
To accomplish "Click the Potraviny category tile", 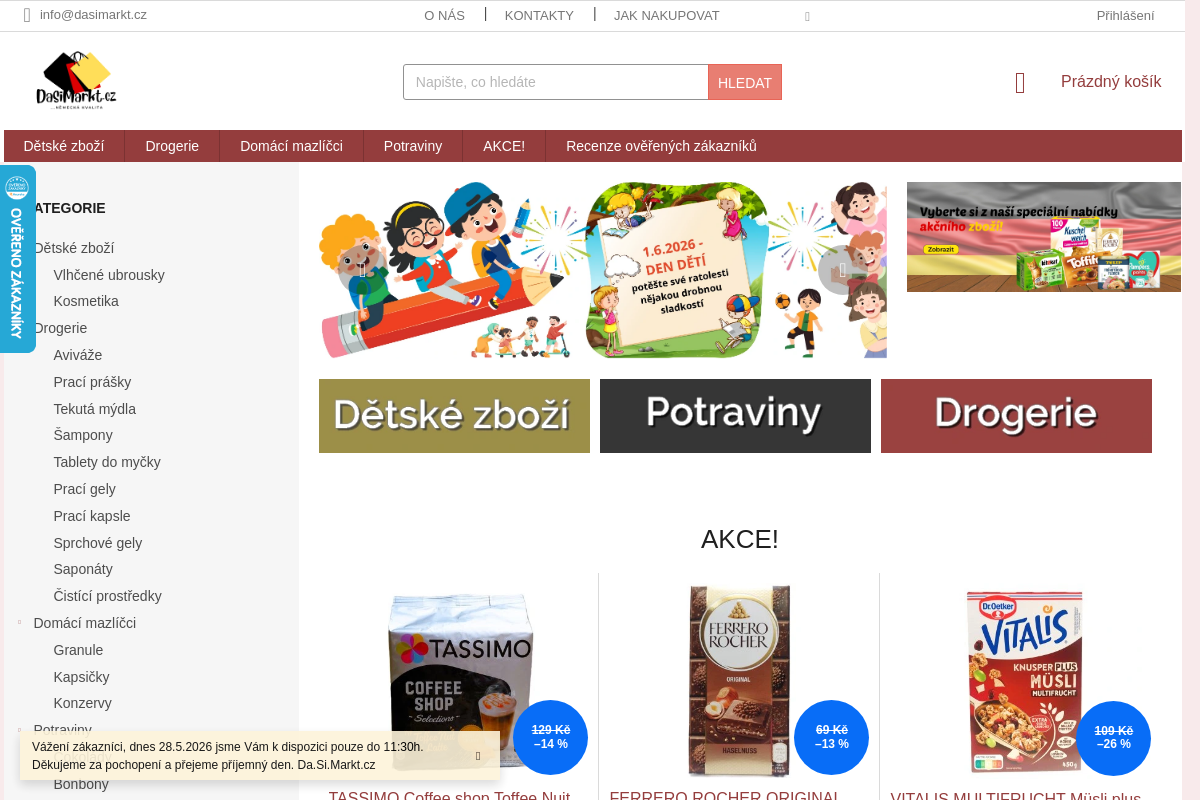I will (x=735, y=416).
